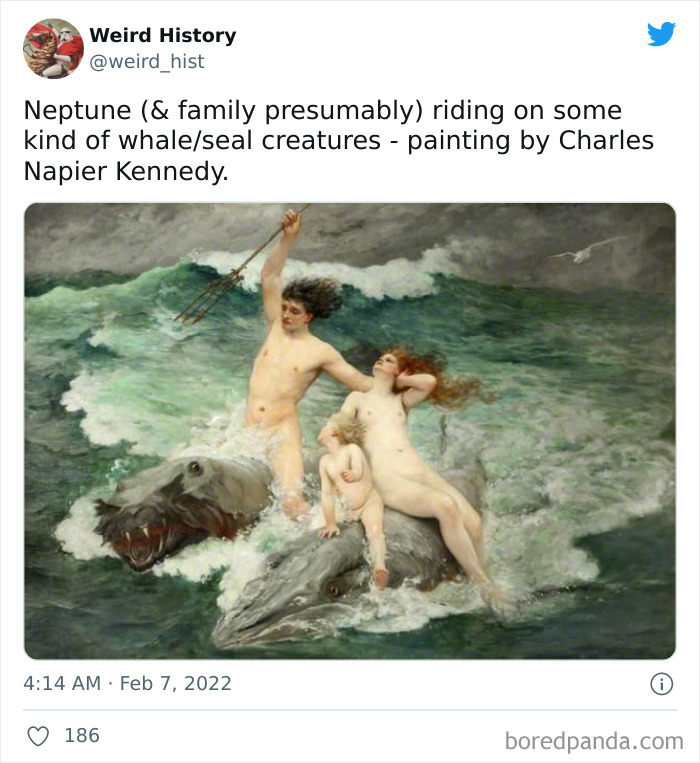Click the 186 likes count

[82, 736]
